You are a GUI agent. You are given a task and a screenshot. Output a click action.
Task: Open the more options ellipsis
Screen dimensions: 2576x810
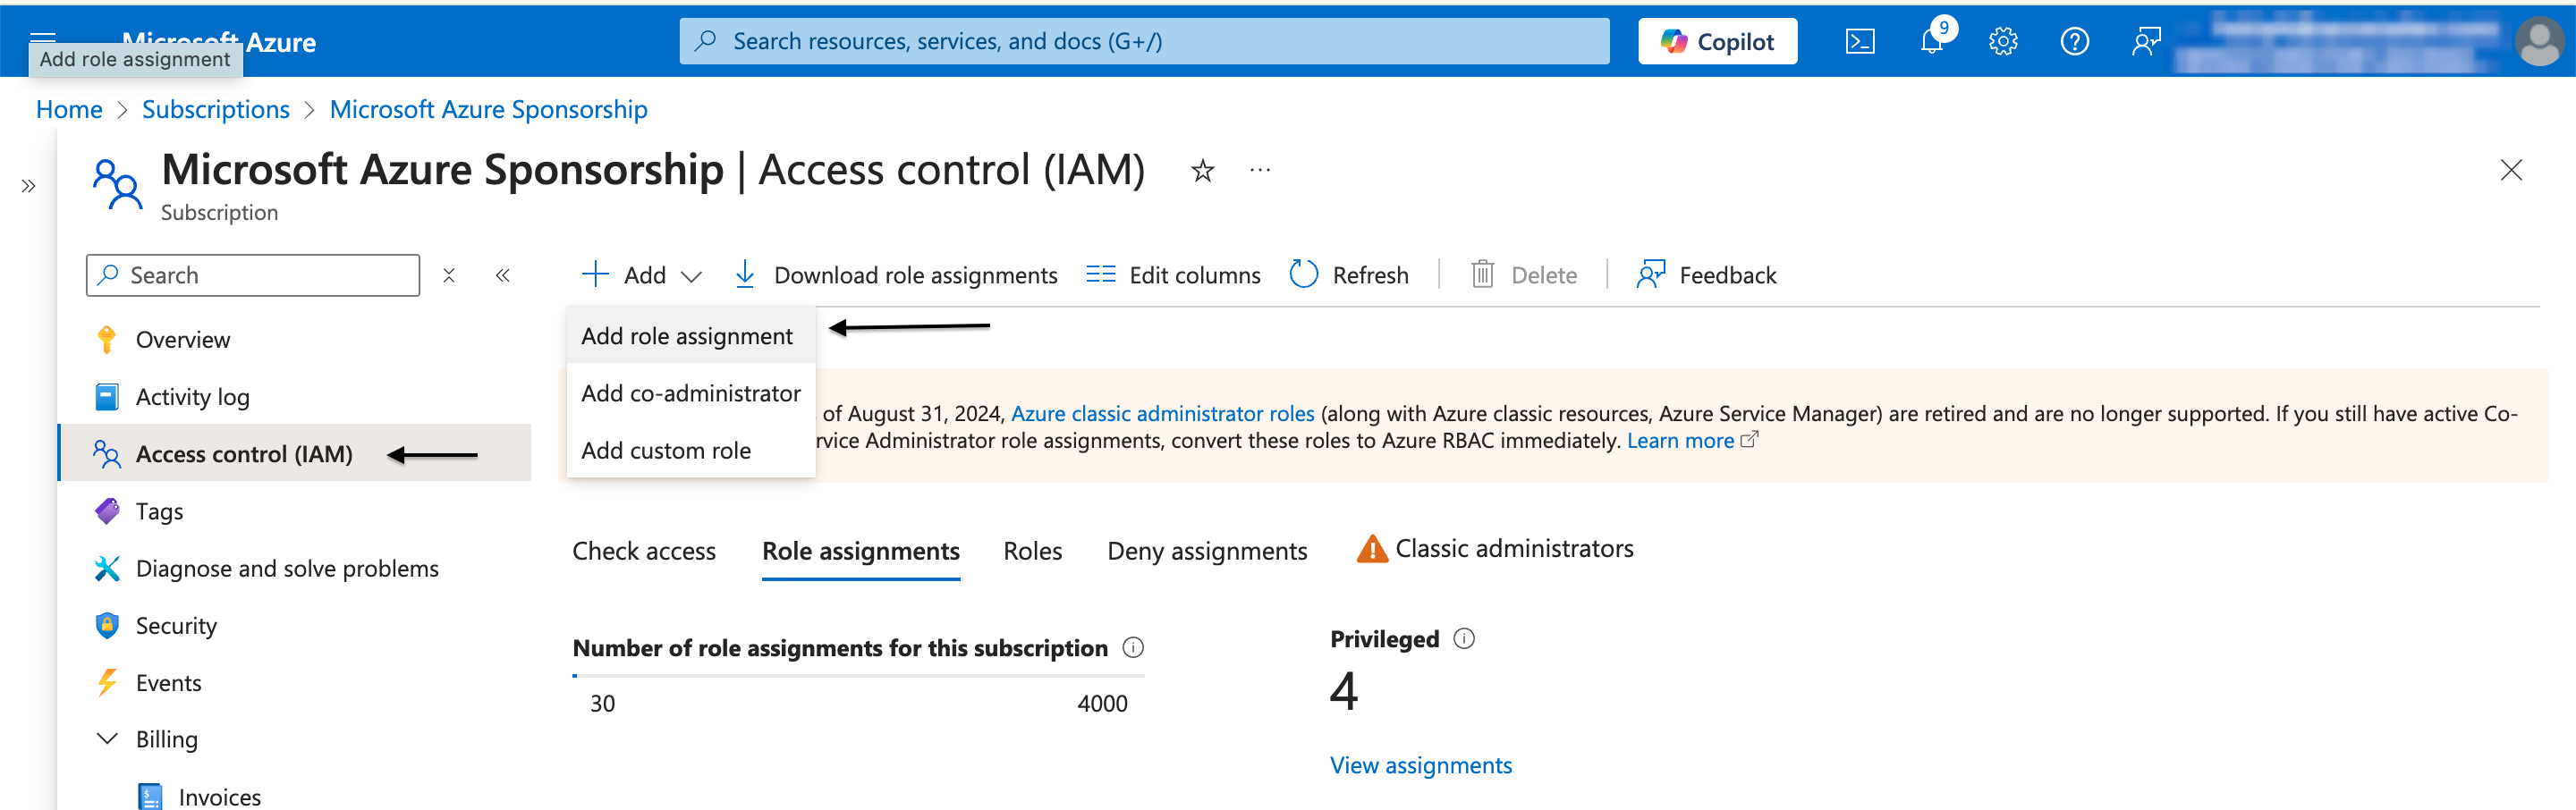click(1260, 171)
